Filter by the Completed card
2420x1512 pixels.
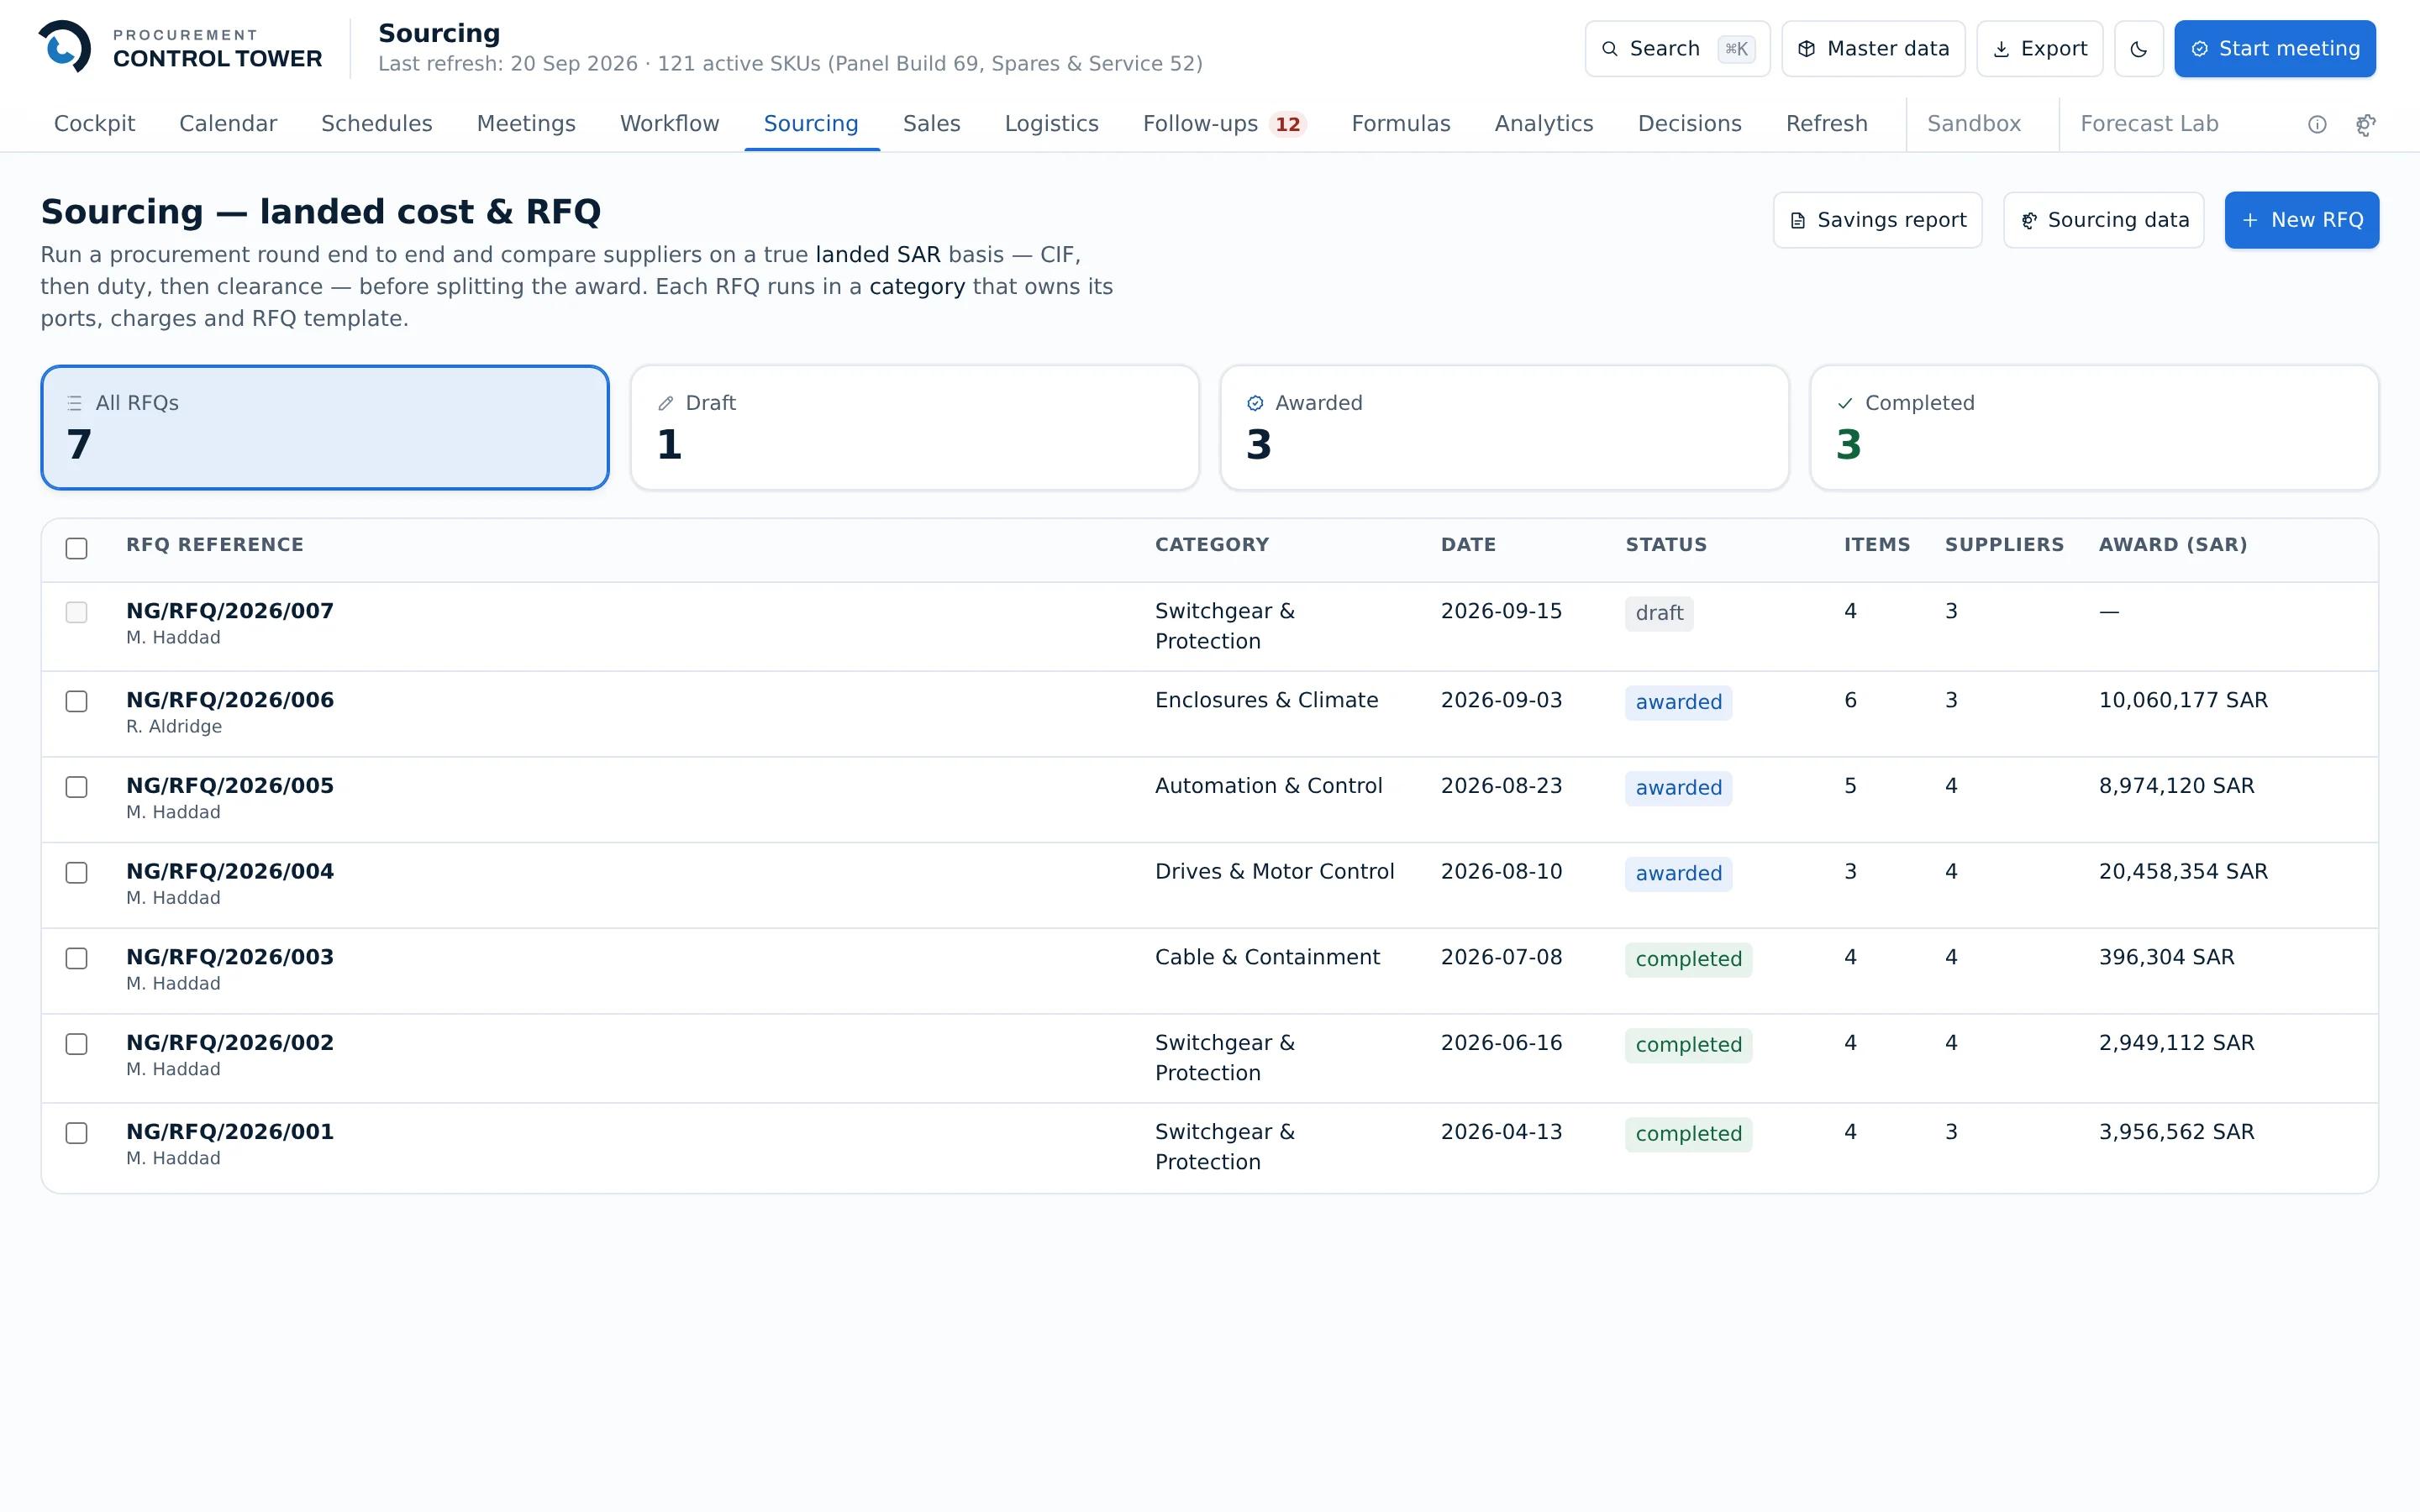coord(2094,428)
